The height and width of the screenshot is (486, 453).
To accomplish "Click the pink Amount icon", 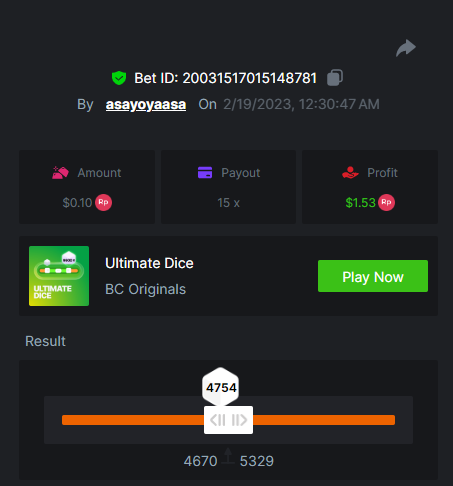I will (x=60, y=173).
